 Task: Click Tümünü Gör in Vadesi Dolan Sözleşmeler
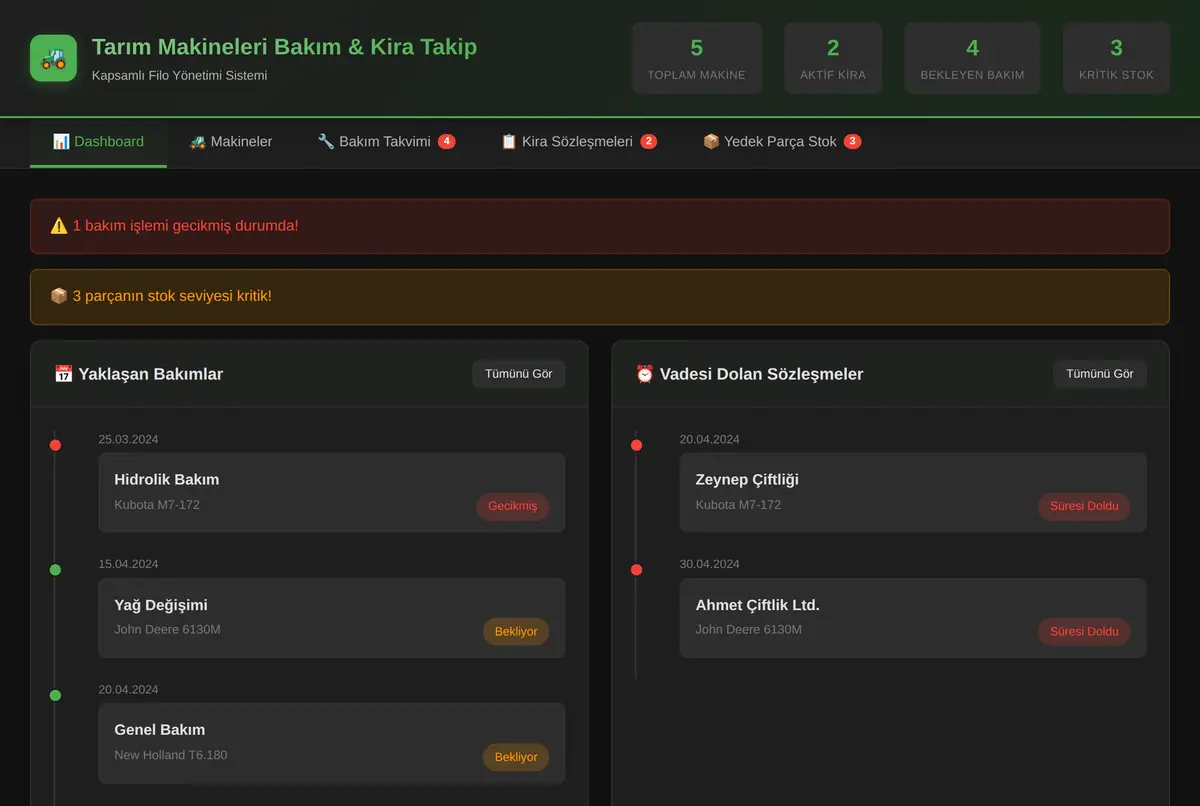pos(1100,374)
